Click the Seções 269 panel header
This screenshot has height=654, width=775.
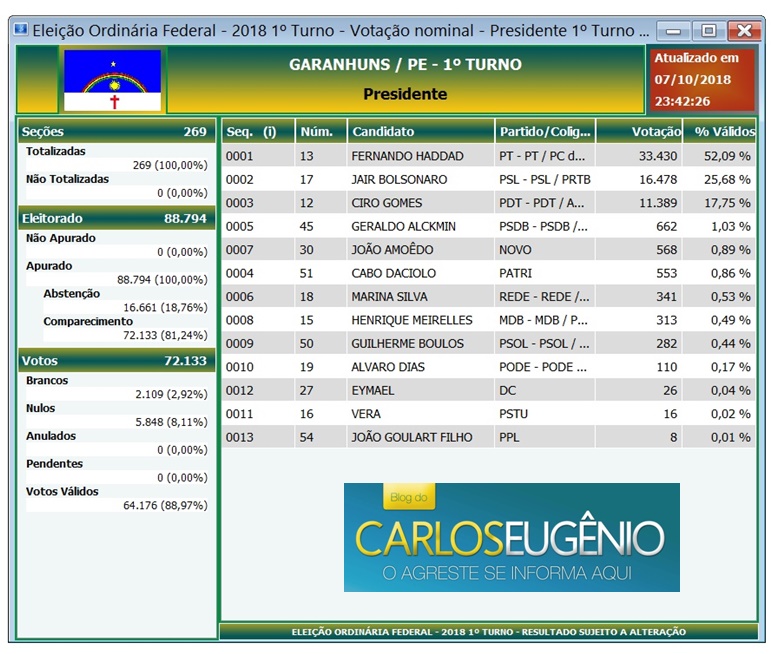tap(117, 131)
